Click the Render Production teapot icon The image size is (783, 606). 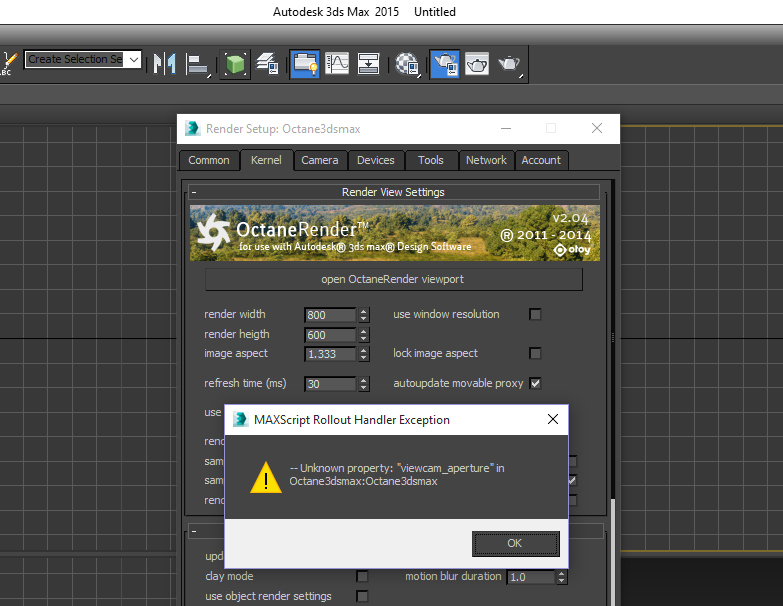509,64
